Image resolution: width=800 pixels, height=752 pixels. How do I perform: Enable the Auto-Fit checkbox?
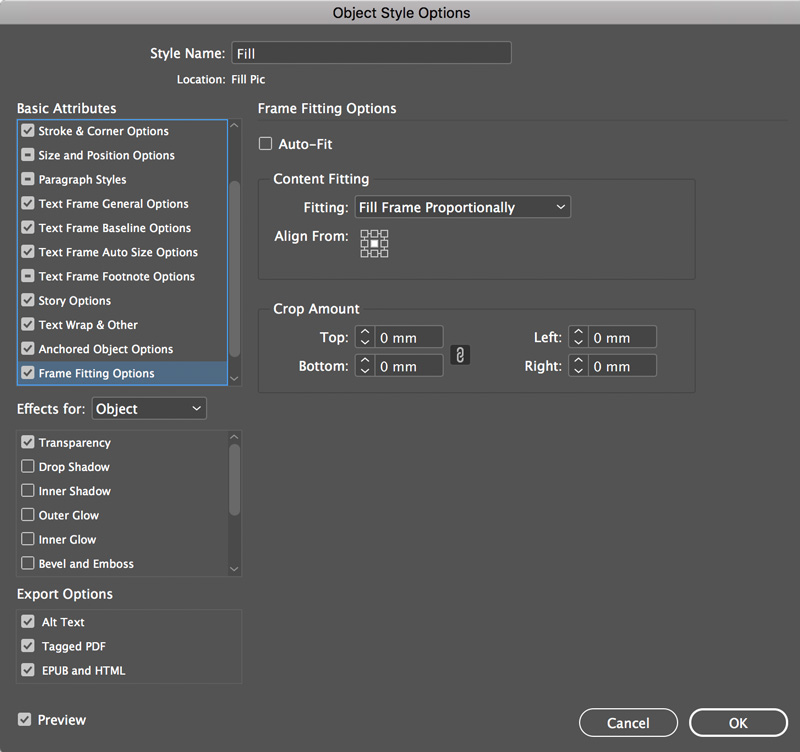click(x=265, y=143)
